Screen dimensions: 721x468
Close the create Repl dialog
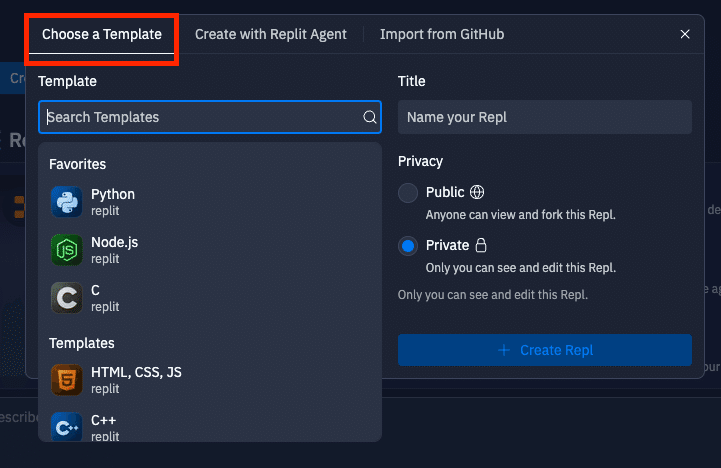click(x=685, y=34)
